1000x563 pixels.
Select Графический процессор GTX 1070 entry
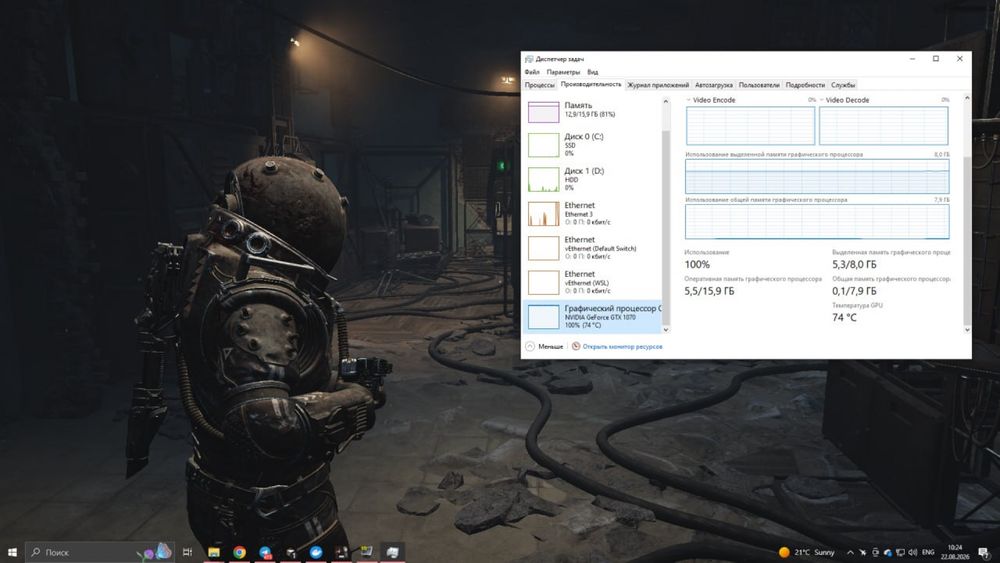pyautogui.click(x=592, y=316)
